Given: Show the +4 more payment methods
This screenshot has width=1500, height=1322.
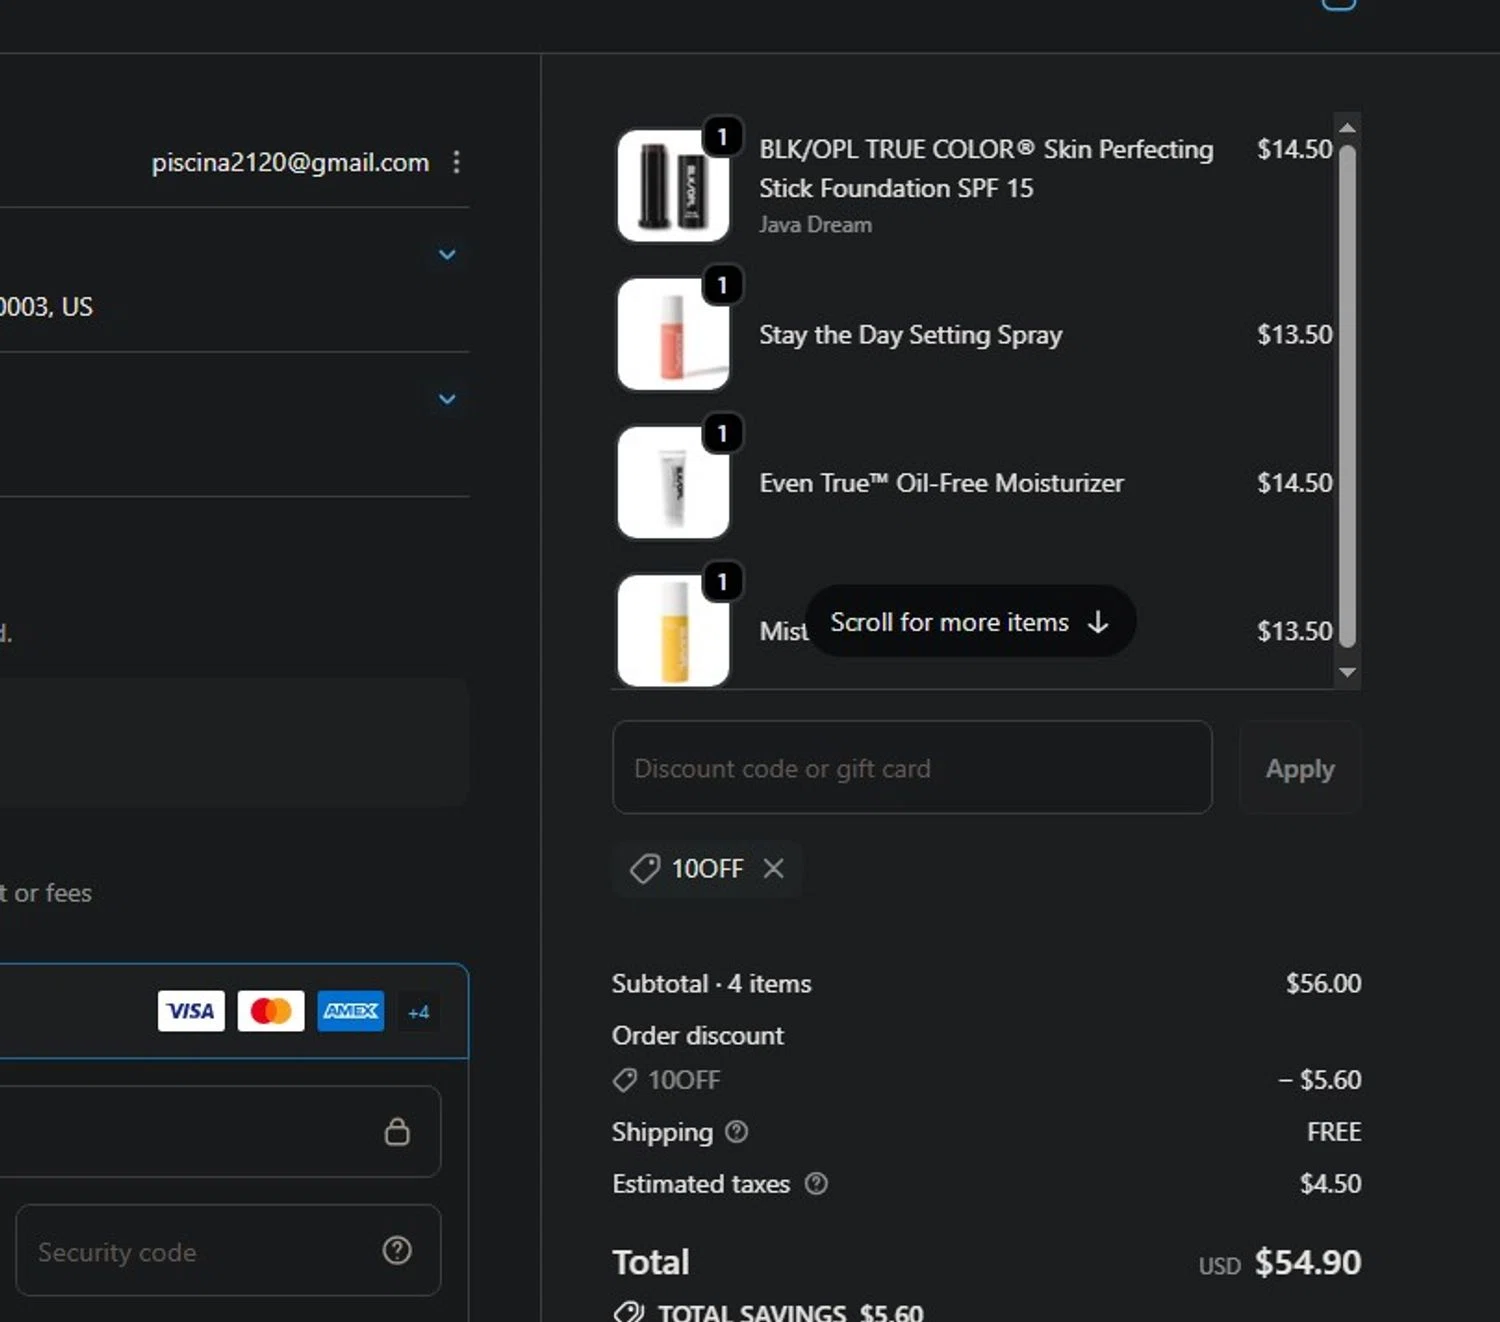Looking at the screenshot, I should point(418,1012).
